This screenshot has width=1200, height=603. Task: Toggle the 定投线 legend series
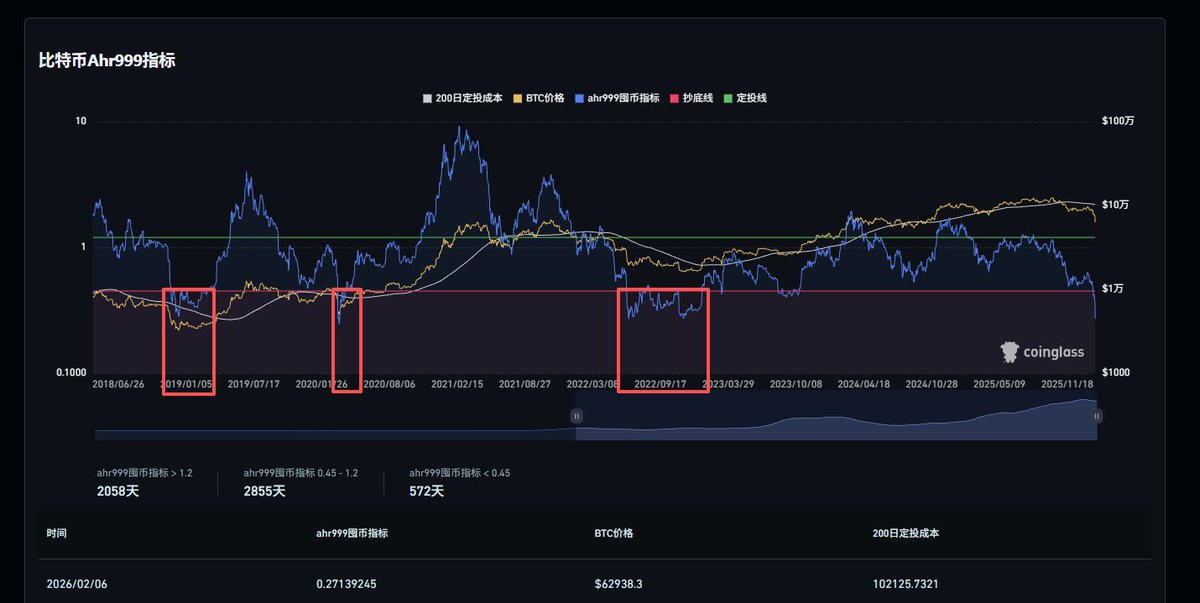click(x=746, y=98)
